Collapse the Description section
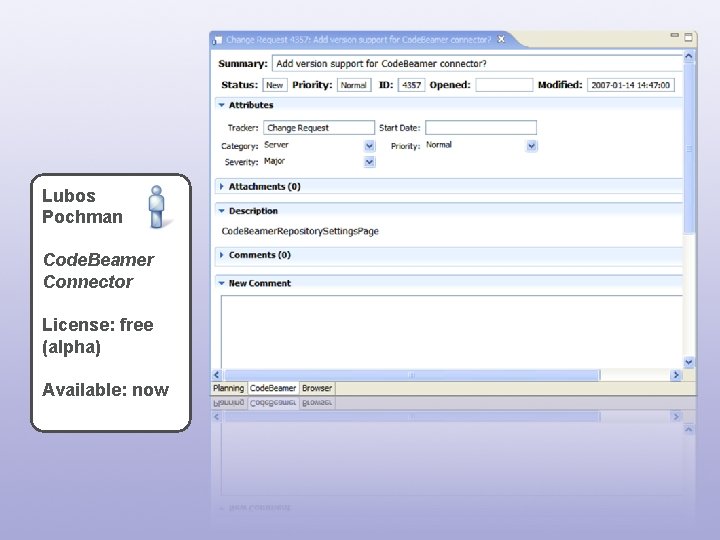The width and height of the screenshot is (720, 540). pos(222,211)
